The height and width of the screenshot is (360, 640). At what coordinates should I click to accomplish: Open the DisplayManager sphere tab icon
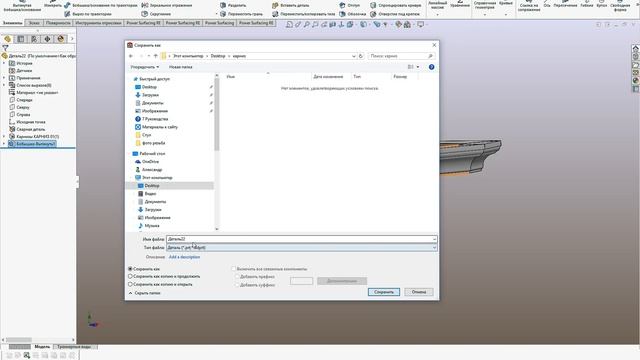[61, 39]
